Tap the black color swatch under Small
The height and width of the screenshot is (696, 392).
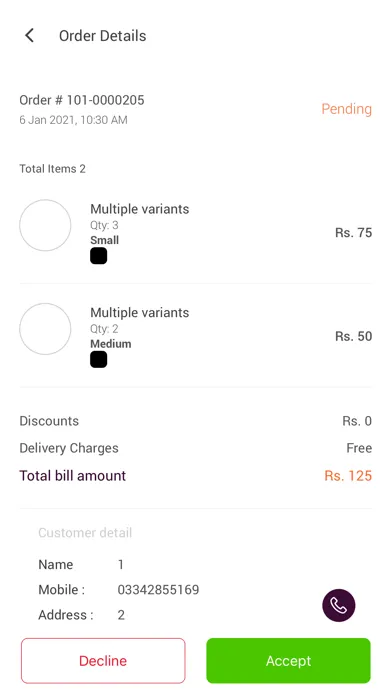point(99,256)
